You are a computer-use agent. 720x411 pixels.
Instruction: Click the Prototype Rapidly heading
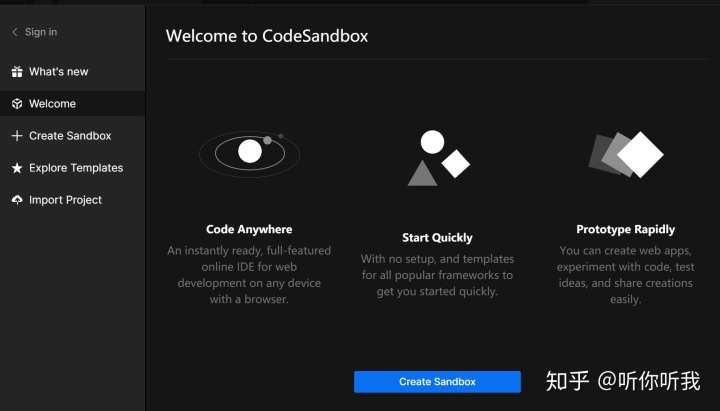(x=625, y=229)
